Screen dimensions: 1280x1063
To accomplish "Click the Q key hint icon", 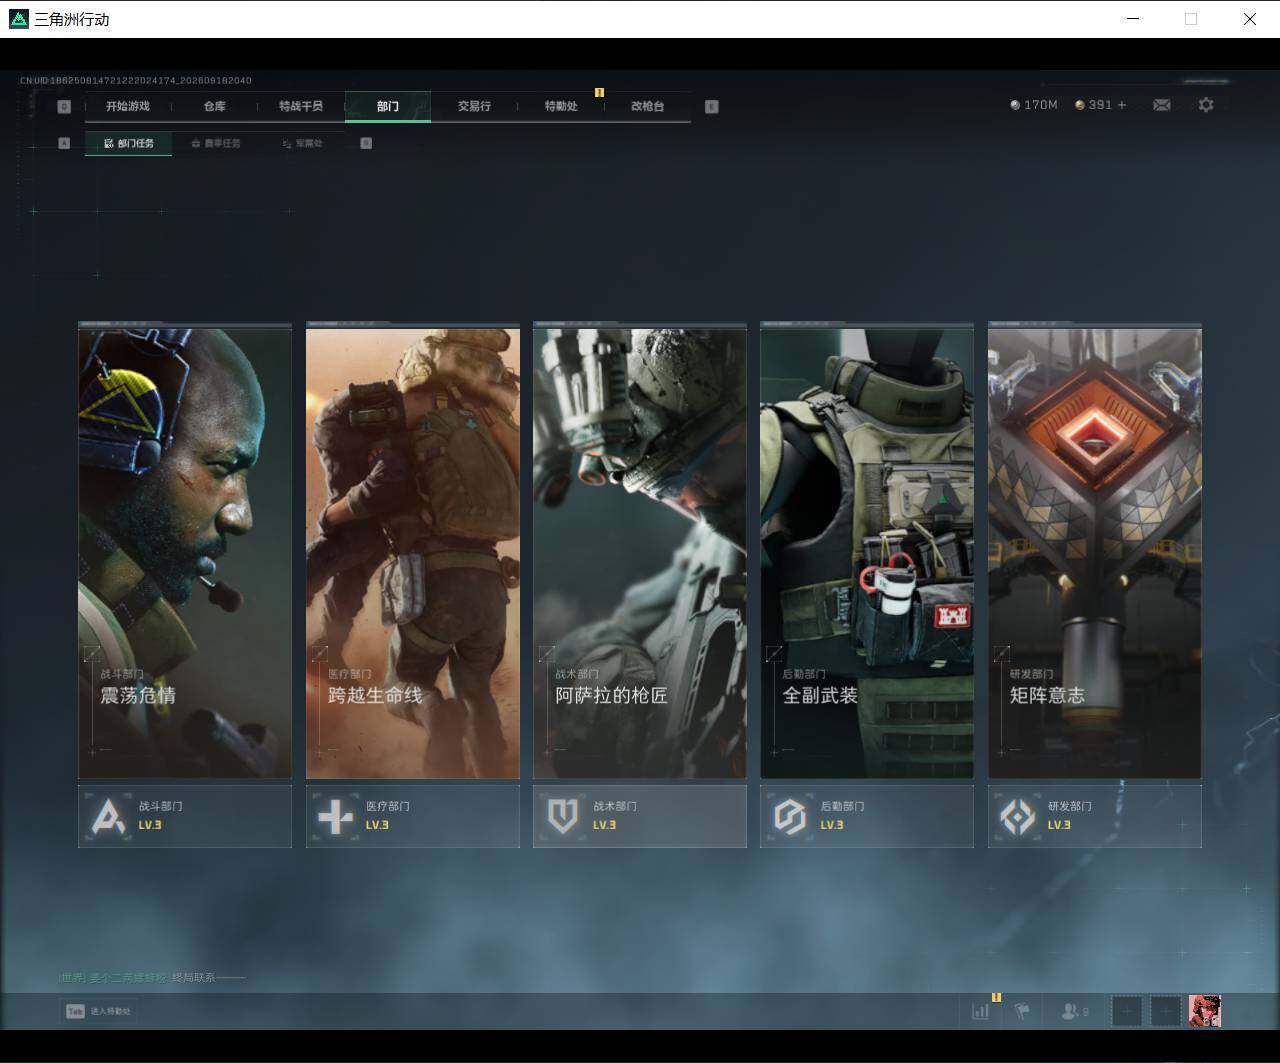I will pos(64,107).
